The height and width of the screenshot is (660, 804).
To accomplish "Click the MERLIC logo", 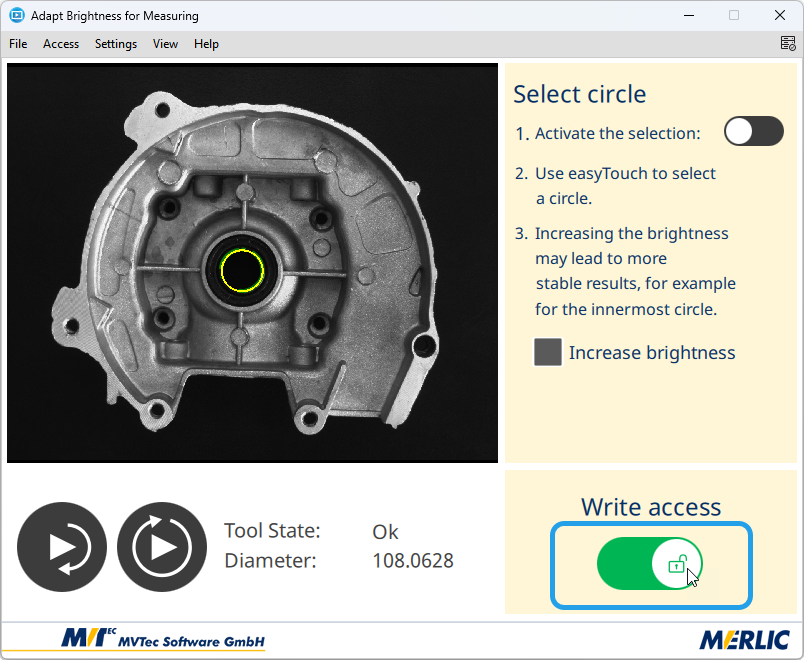I will [x=744, y=639].
